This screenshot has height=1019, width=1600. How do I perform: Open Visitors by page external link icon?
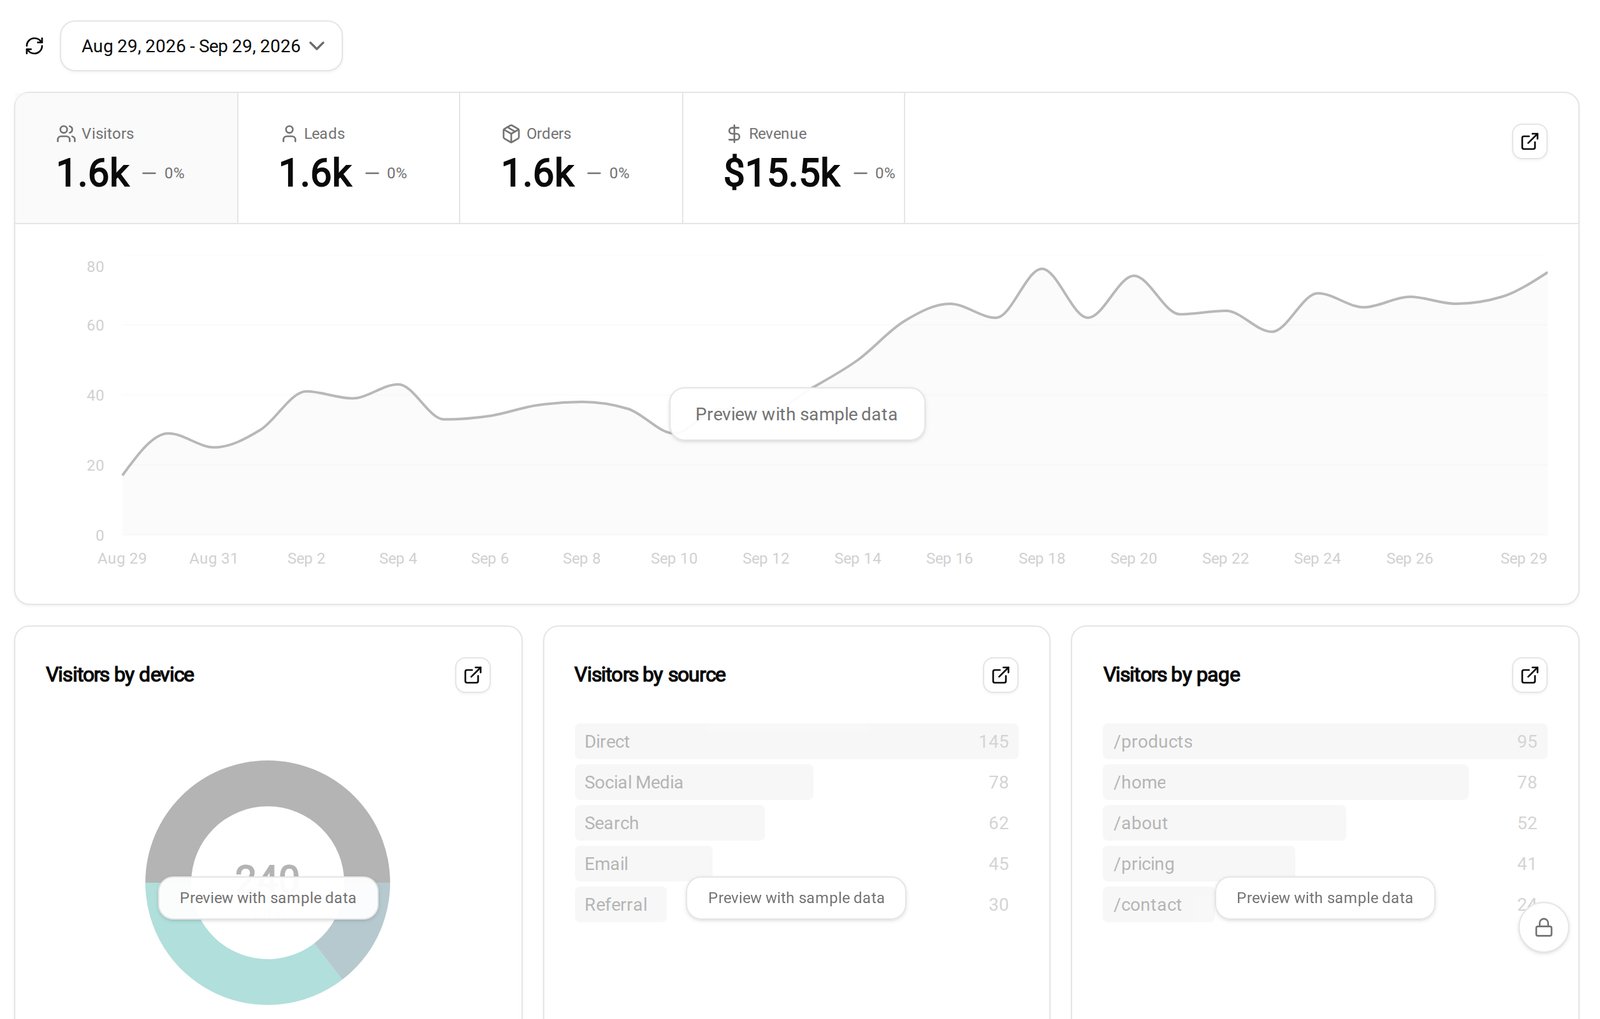click(x=1529, y=675)
